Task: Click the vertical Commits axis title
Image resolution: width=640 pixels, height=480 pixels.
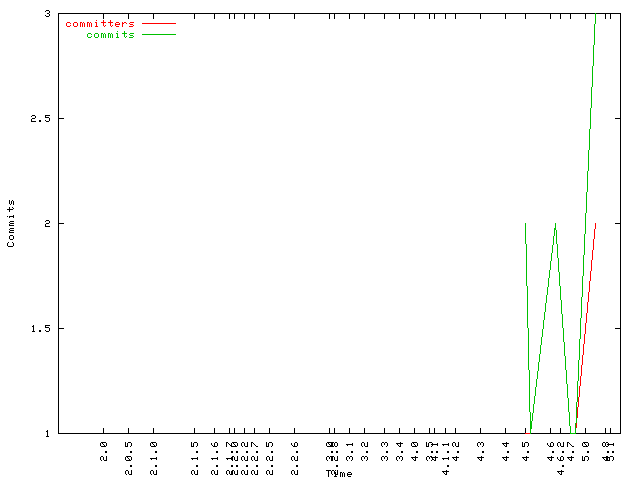Action: tap(11, 223)
